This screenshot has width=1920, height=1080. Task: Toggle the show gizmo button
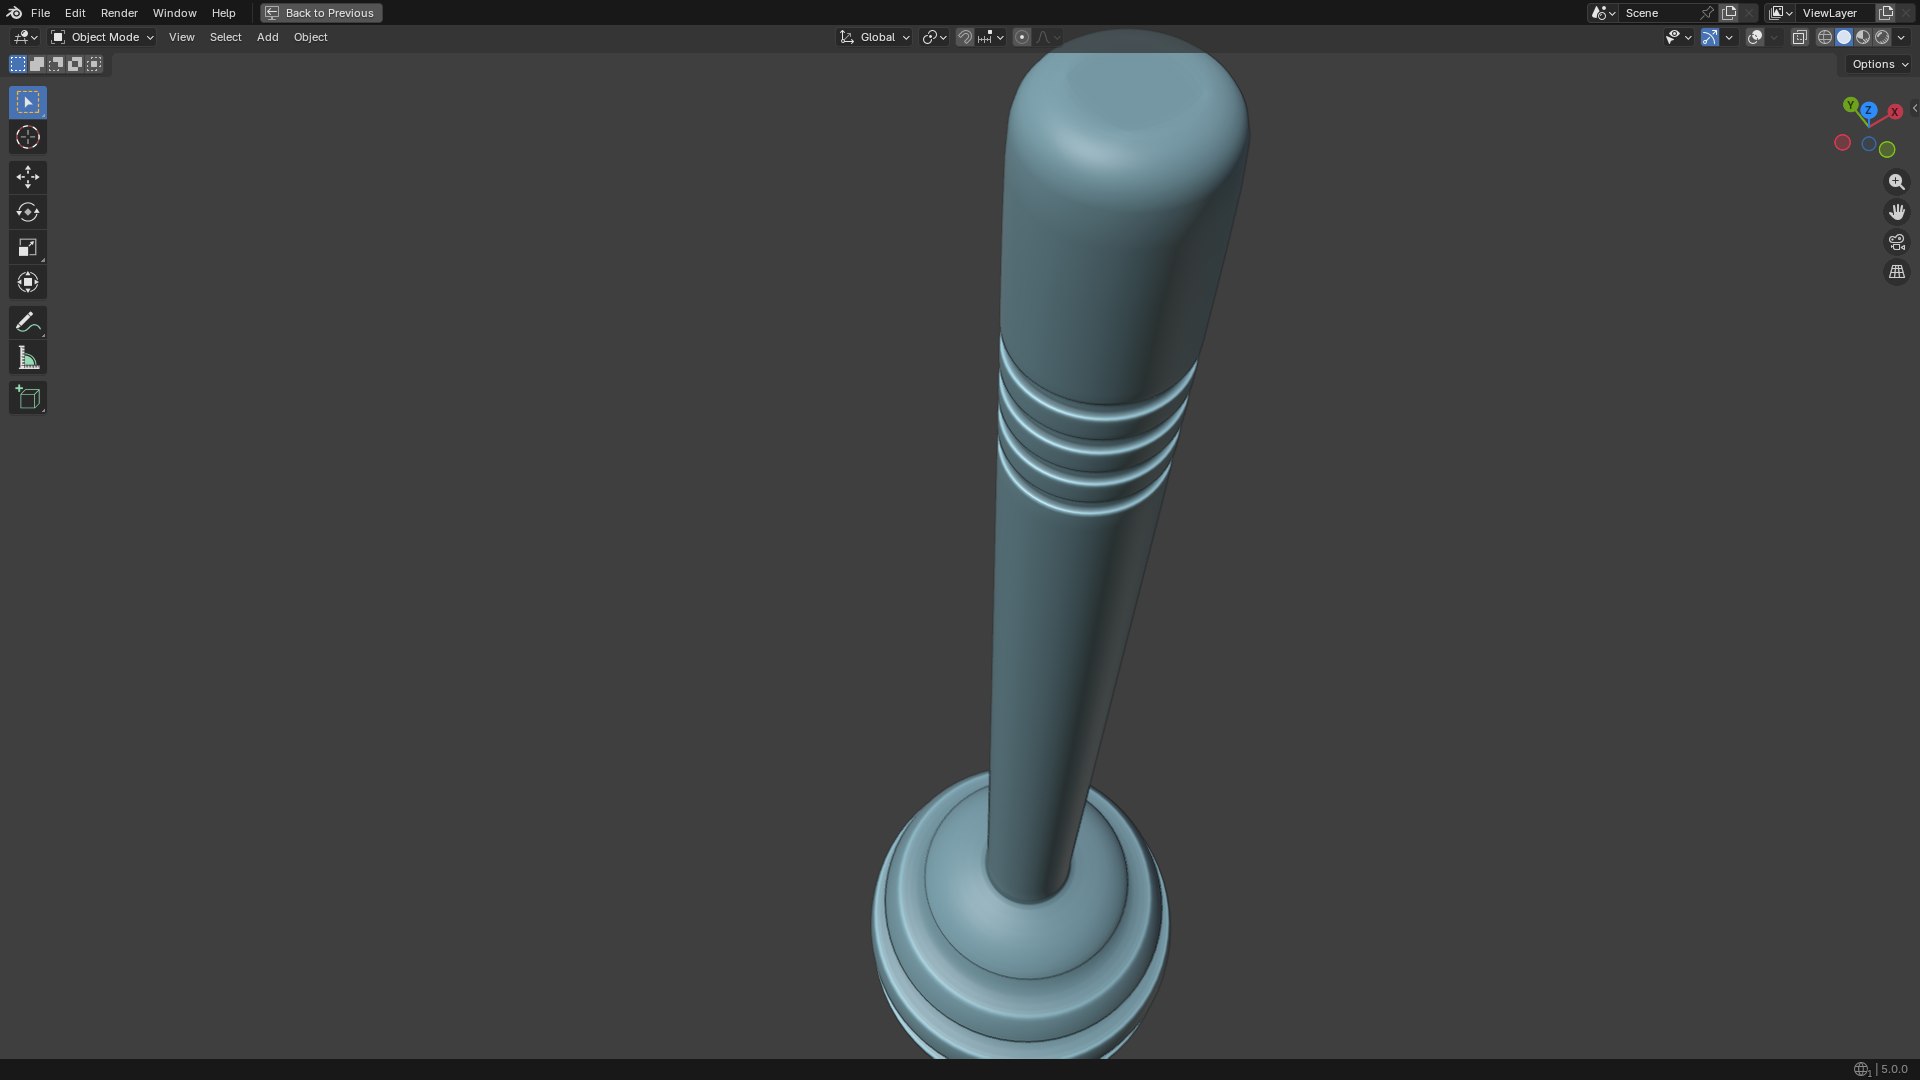click(x=1710, y=37)
